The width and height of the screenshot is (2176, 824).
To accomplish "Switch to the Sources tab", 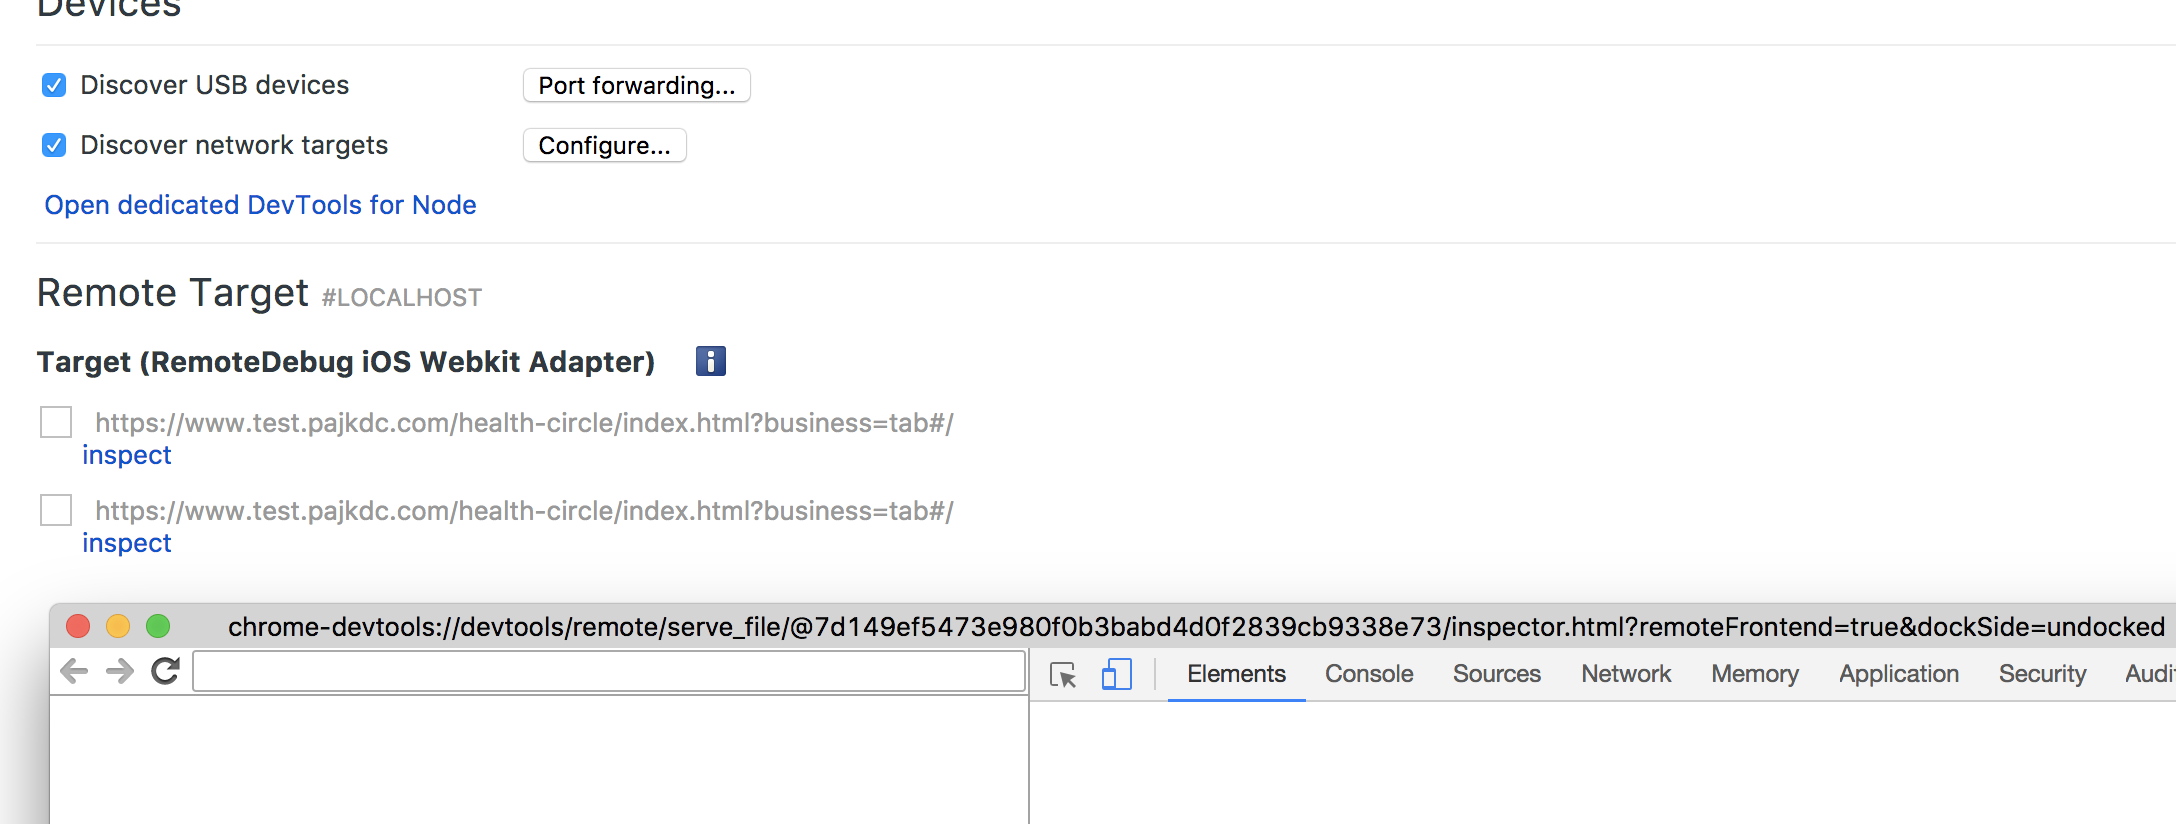I will click(x=1496, y=673).
